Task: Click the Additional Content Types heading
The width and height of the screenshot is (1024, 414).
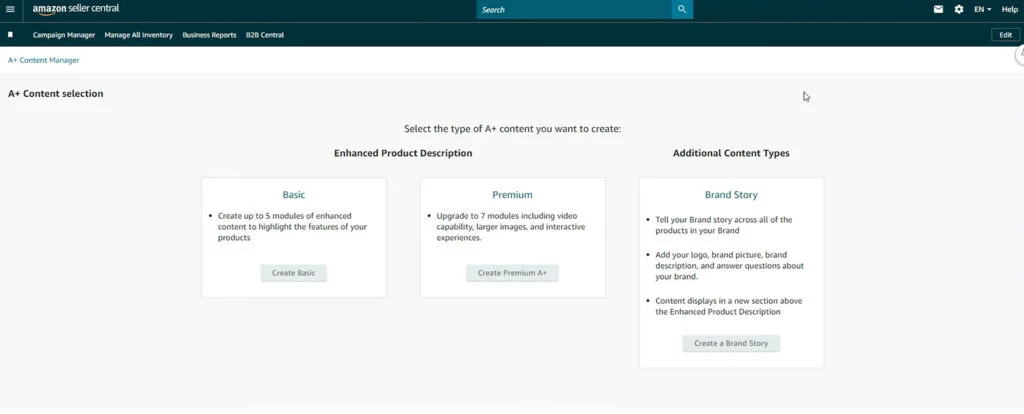Action: [x=731, y=153]
